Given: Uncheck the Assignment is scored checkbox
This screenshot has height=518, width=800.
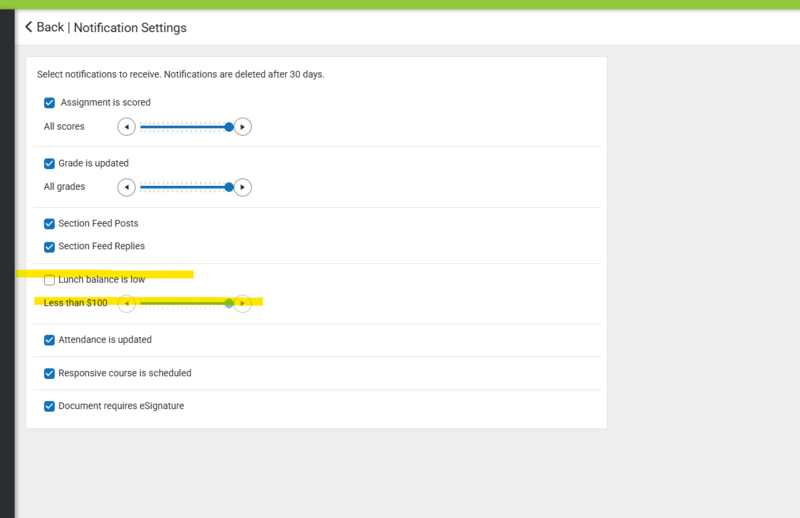Looking at the screenshot, I should point(49,103).
